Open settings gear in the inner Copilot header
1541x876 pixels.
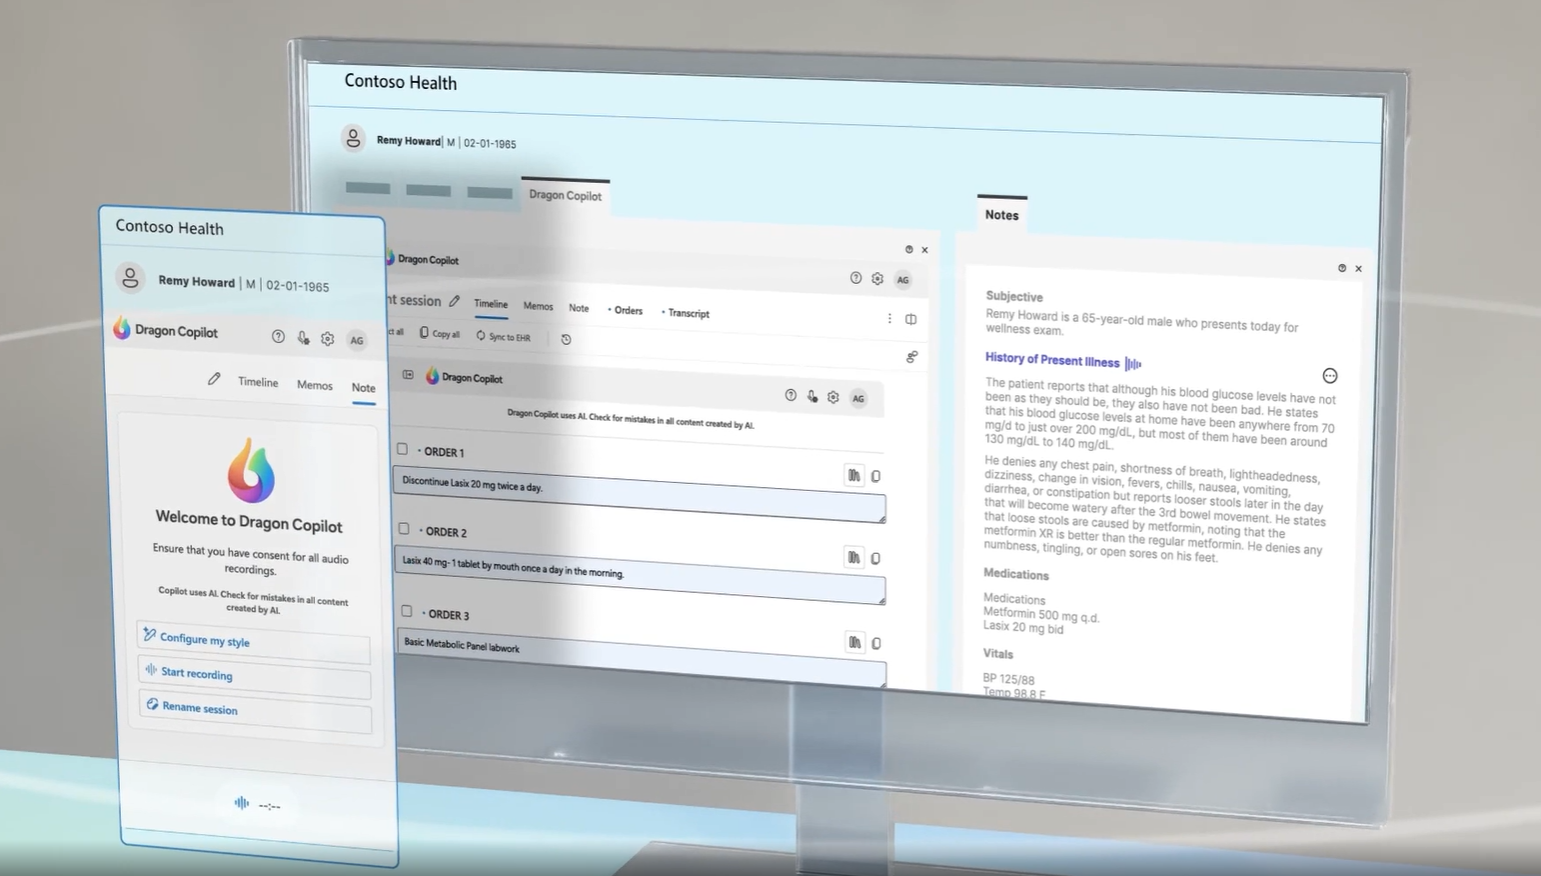833,397
